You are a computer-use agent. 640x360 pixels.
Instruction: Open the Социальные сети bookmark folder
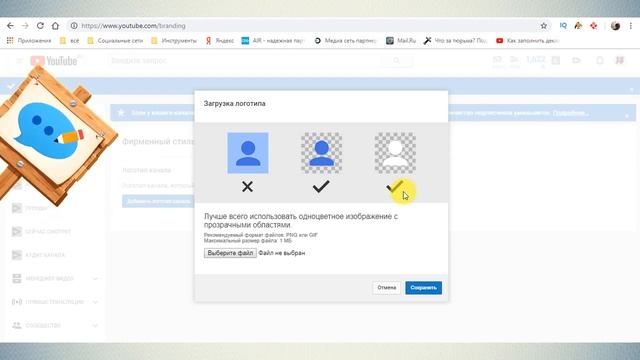click(x=115, y=40)
